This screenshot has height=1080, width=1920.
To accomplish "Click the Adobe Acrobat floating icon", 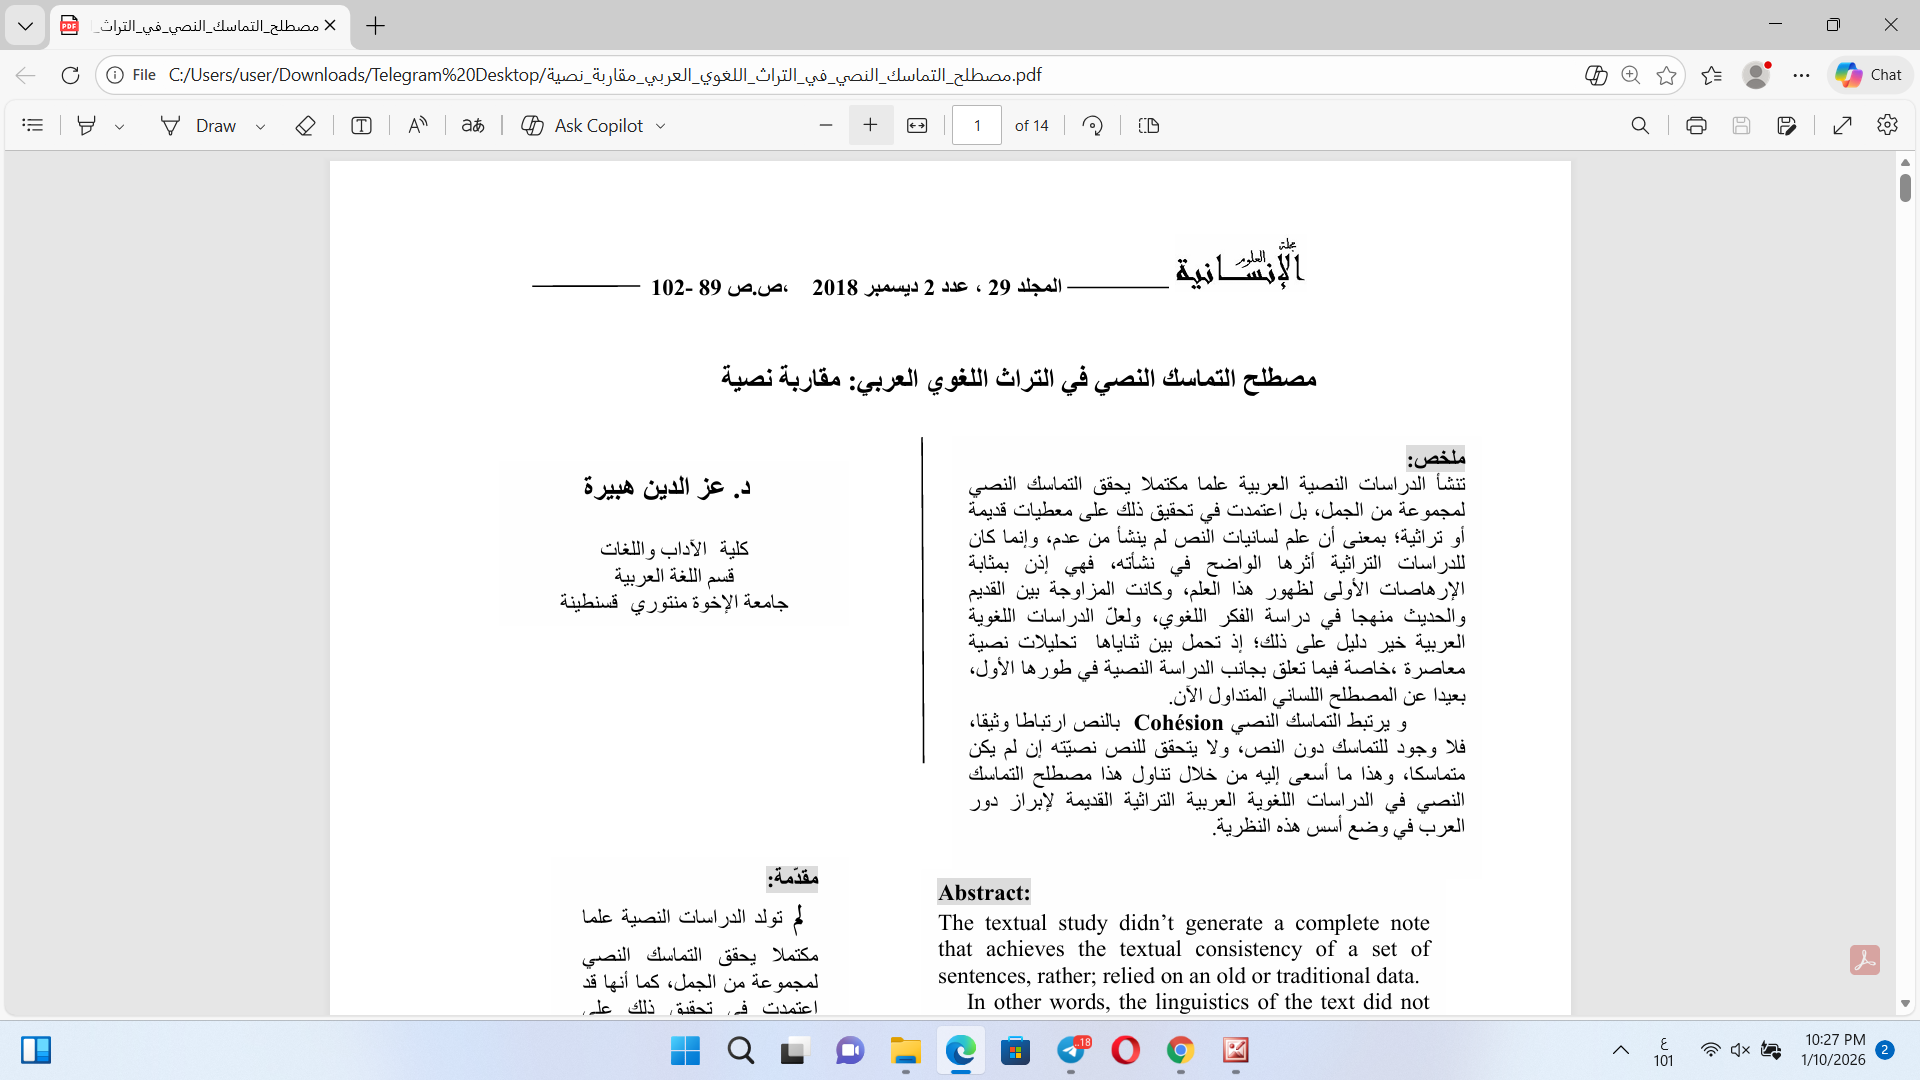I will (1864, 960).
